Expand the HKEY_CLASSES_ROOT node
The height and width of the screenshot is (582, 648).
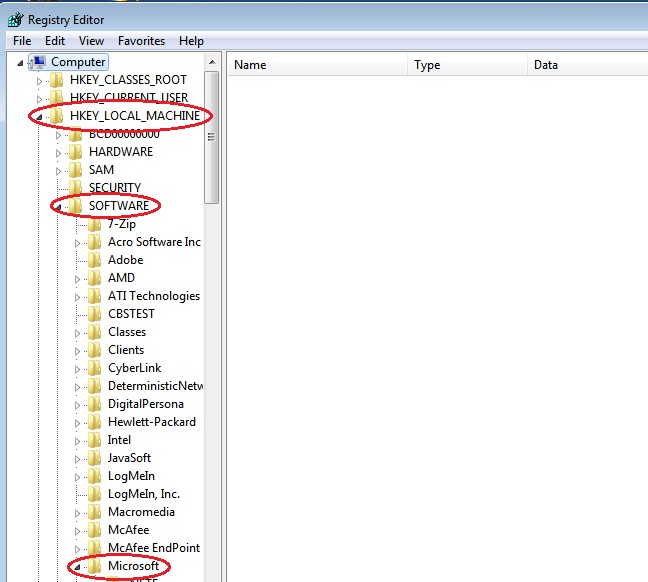pyautogui.click(x=39, y=81)
